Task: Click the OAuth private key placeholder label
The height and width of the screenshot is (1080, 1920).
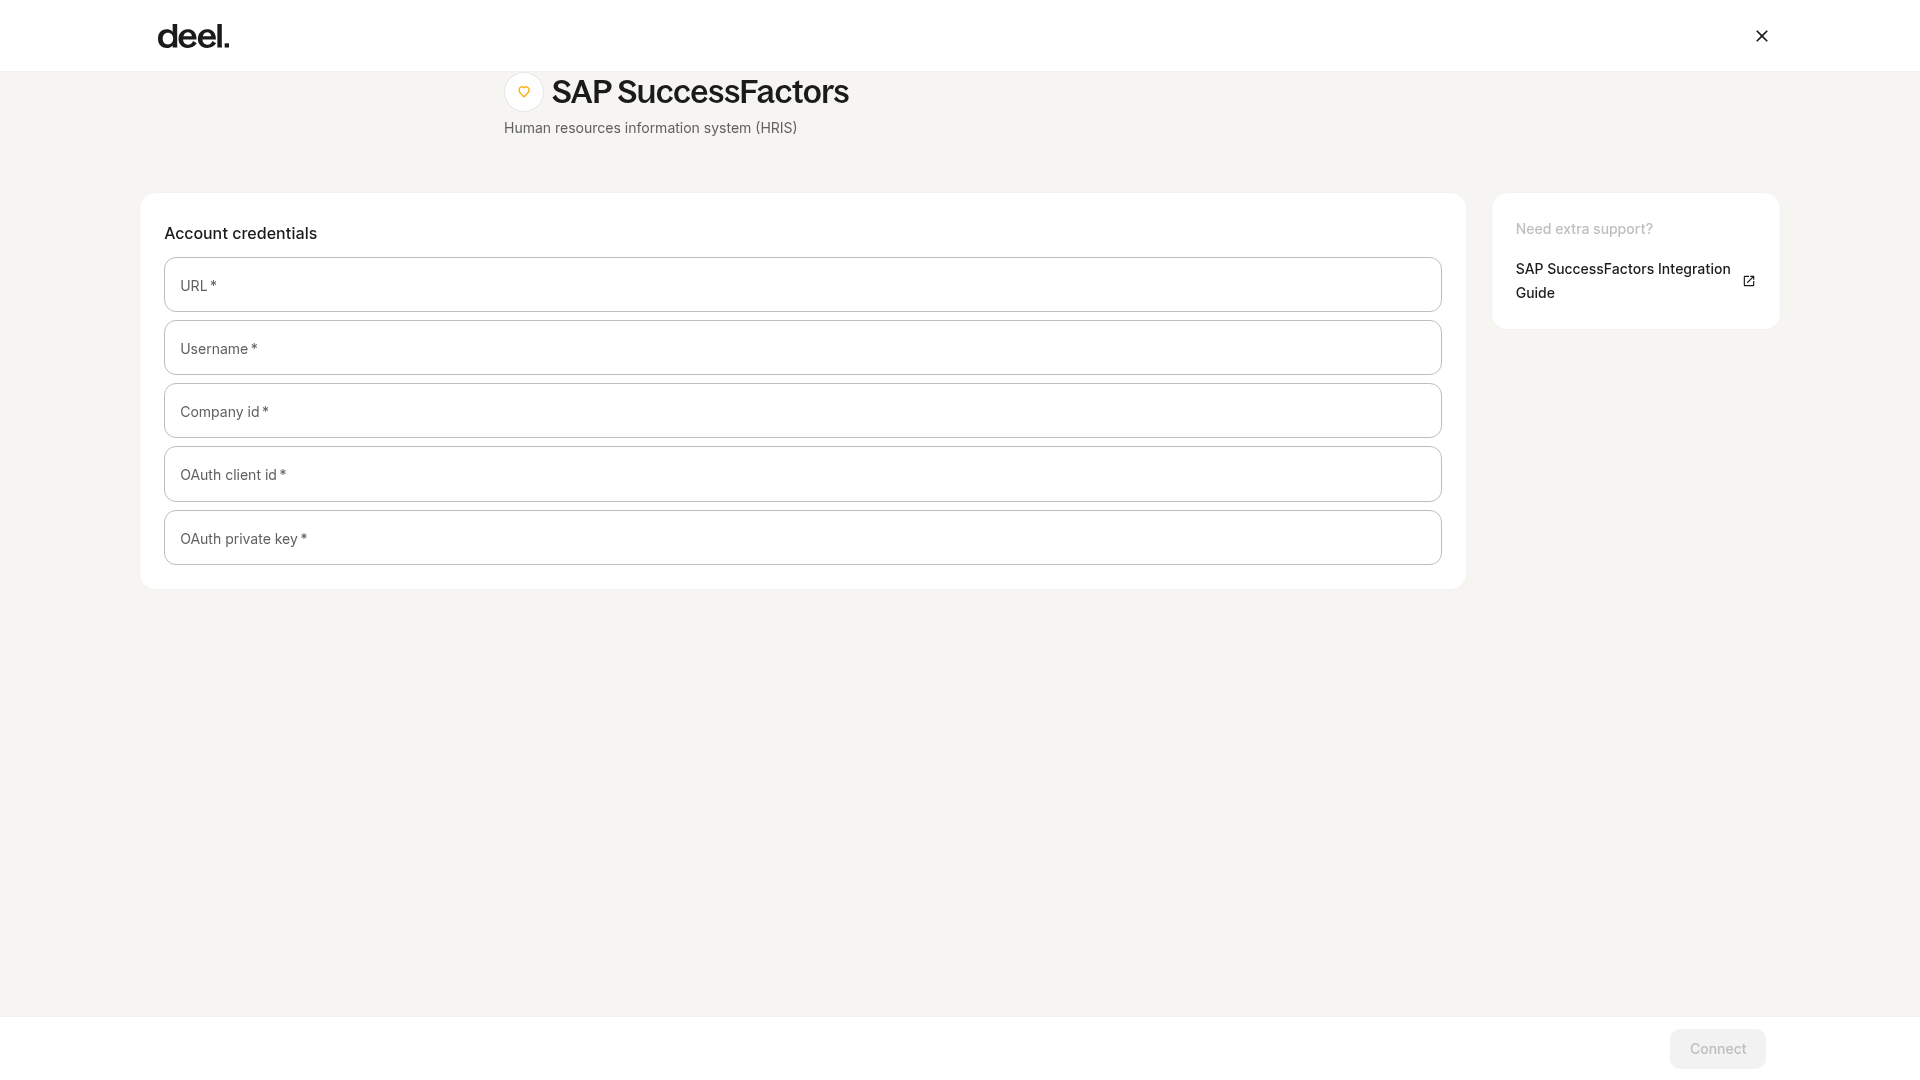Action: click(243, 539)
